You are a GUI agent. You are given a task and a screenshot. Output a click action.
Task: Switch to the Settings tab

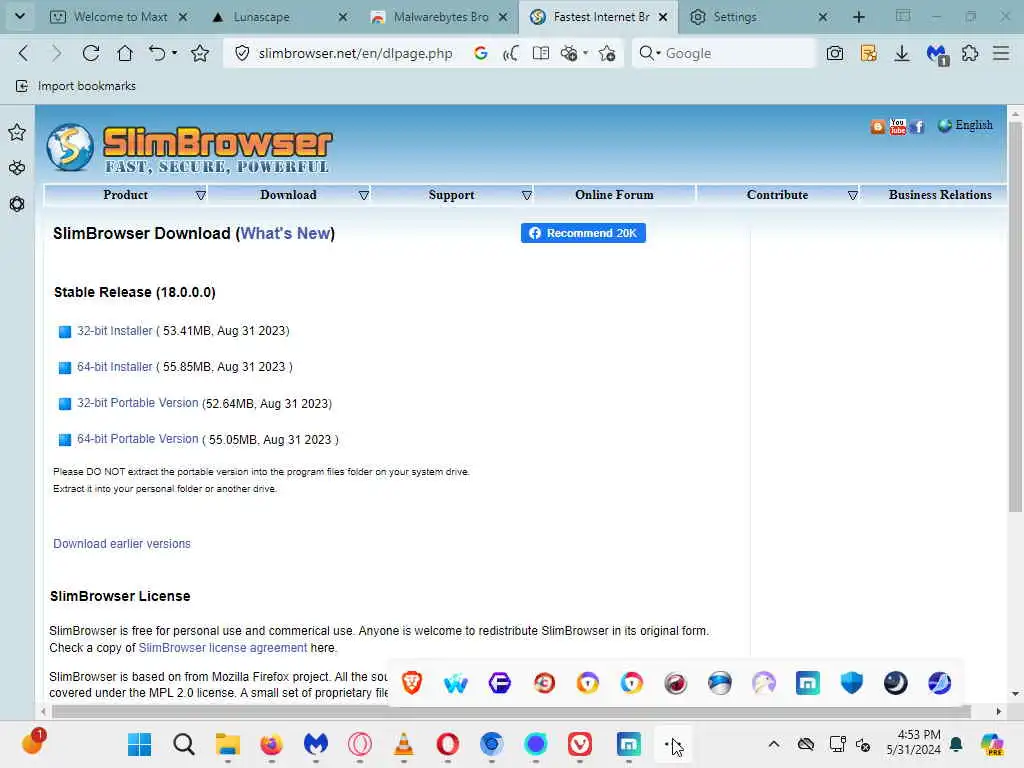pos(751,17)
